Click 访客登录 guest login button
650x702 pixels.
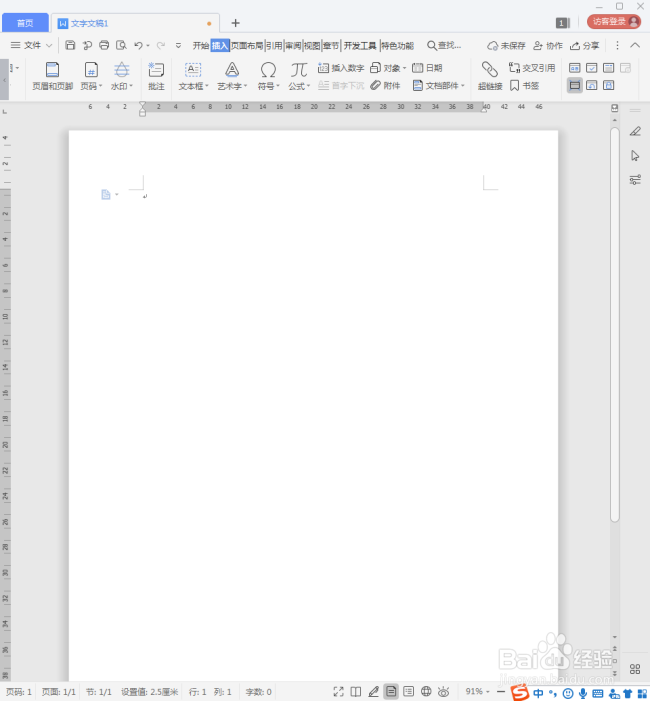tap(614, 21)
